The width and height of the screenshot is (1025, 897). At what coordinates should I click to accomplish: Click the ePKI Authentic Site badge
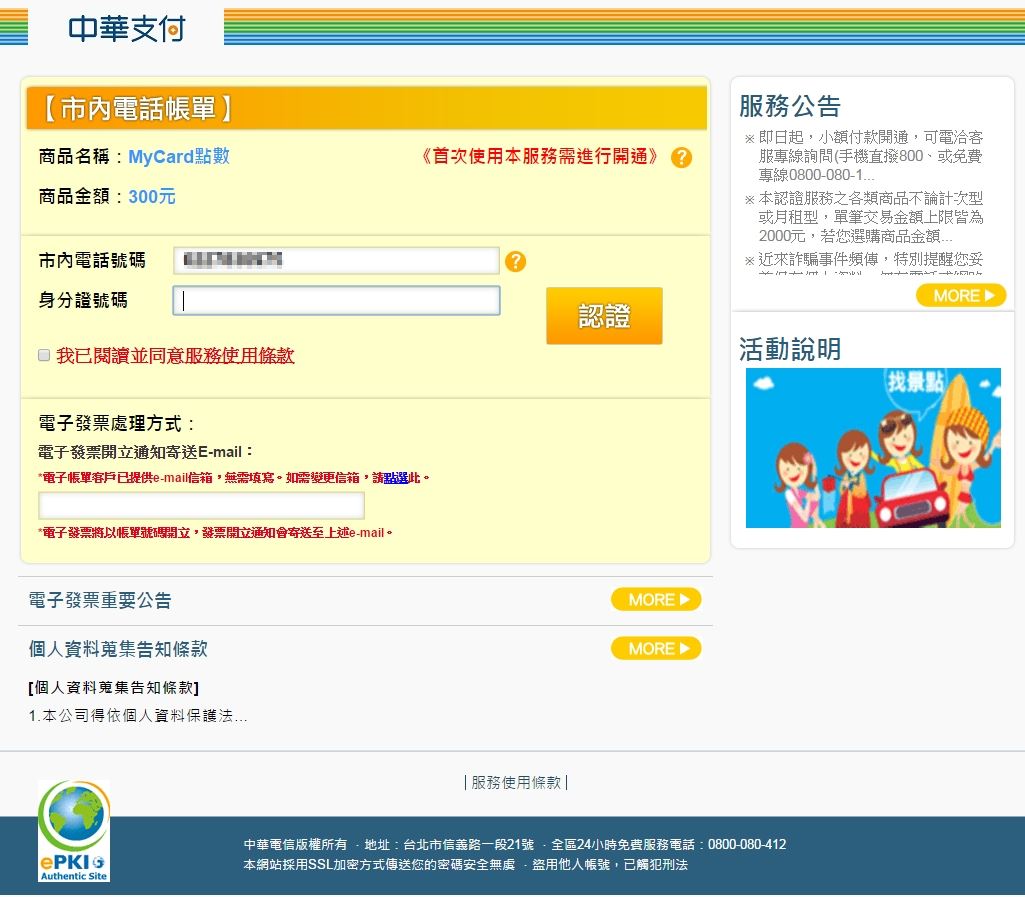click(74, 830)
